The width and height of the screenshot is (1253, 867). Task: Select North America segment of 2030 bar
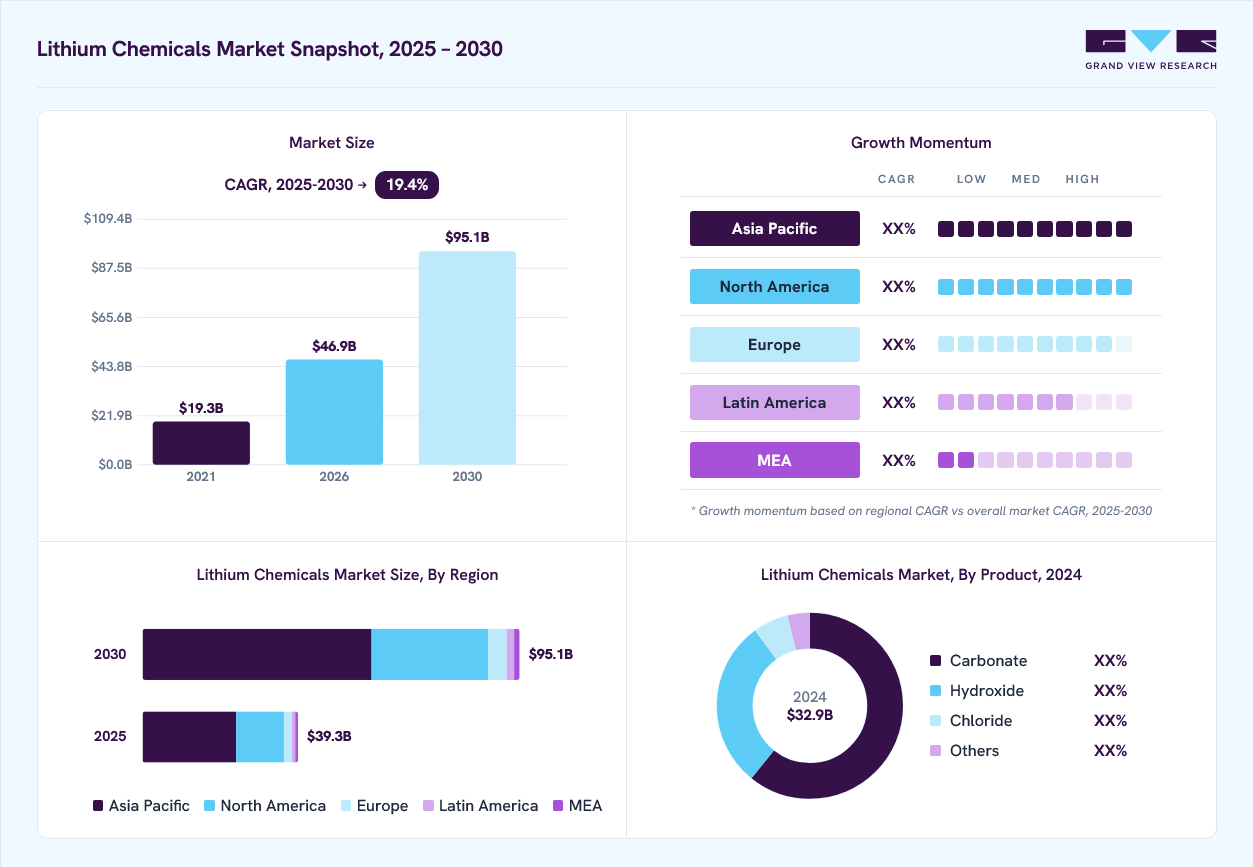tap(430, 654)
